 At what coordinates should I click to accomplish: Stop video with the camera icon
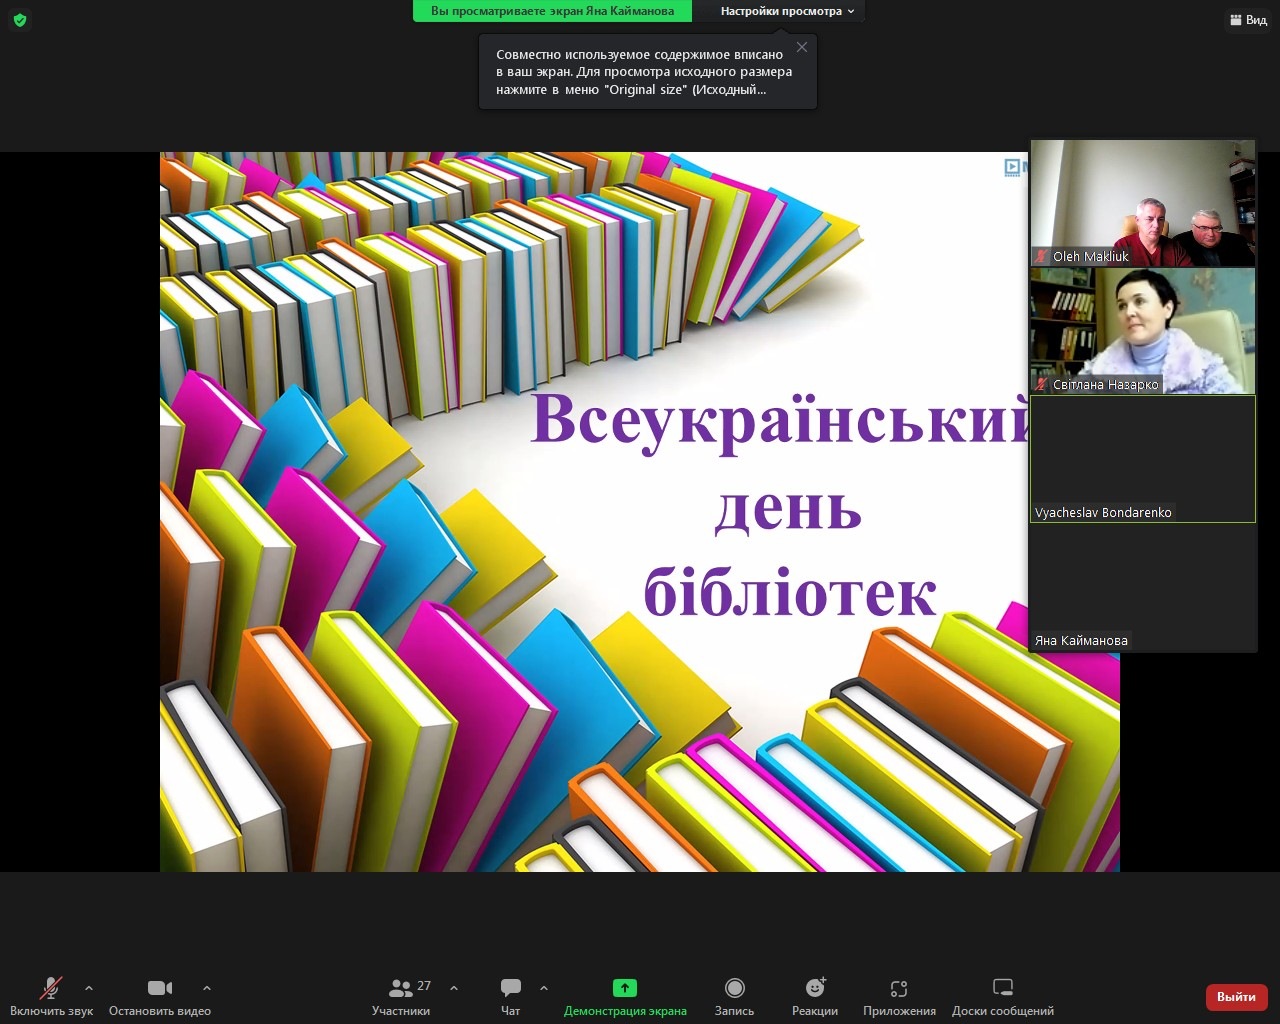(160, 988)
